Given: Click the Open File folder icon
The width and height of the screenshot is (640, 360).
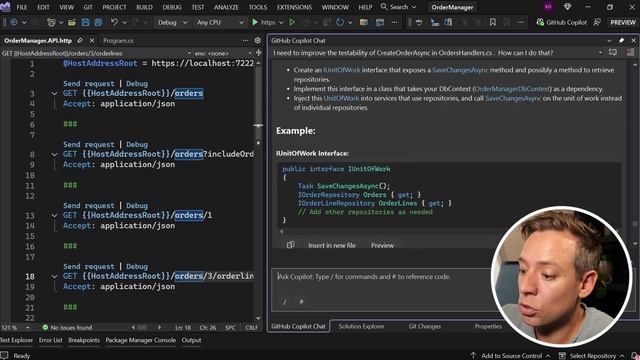Looking at the screenshot, I should coord(72,22).
